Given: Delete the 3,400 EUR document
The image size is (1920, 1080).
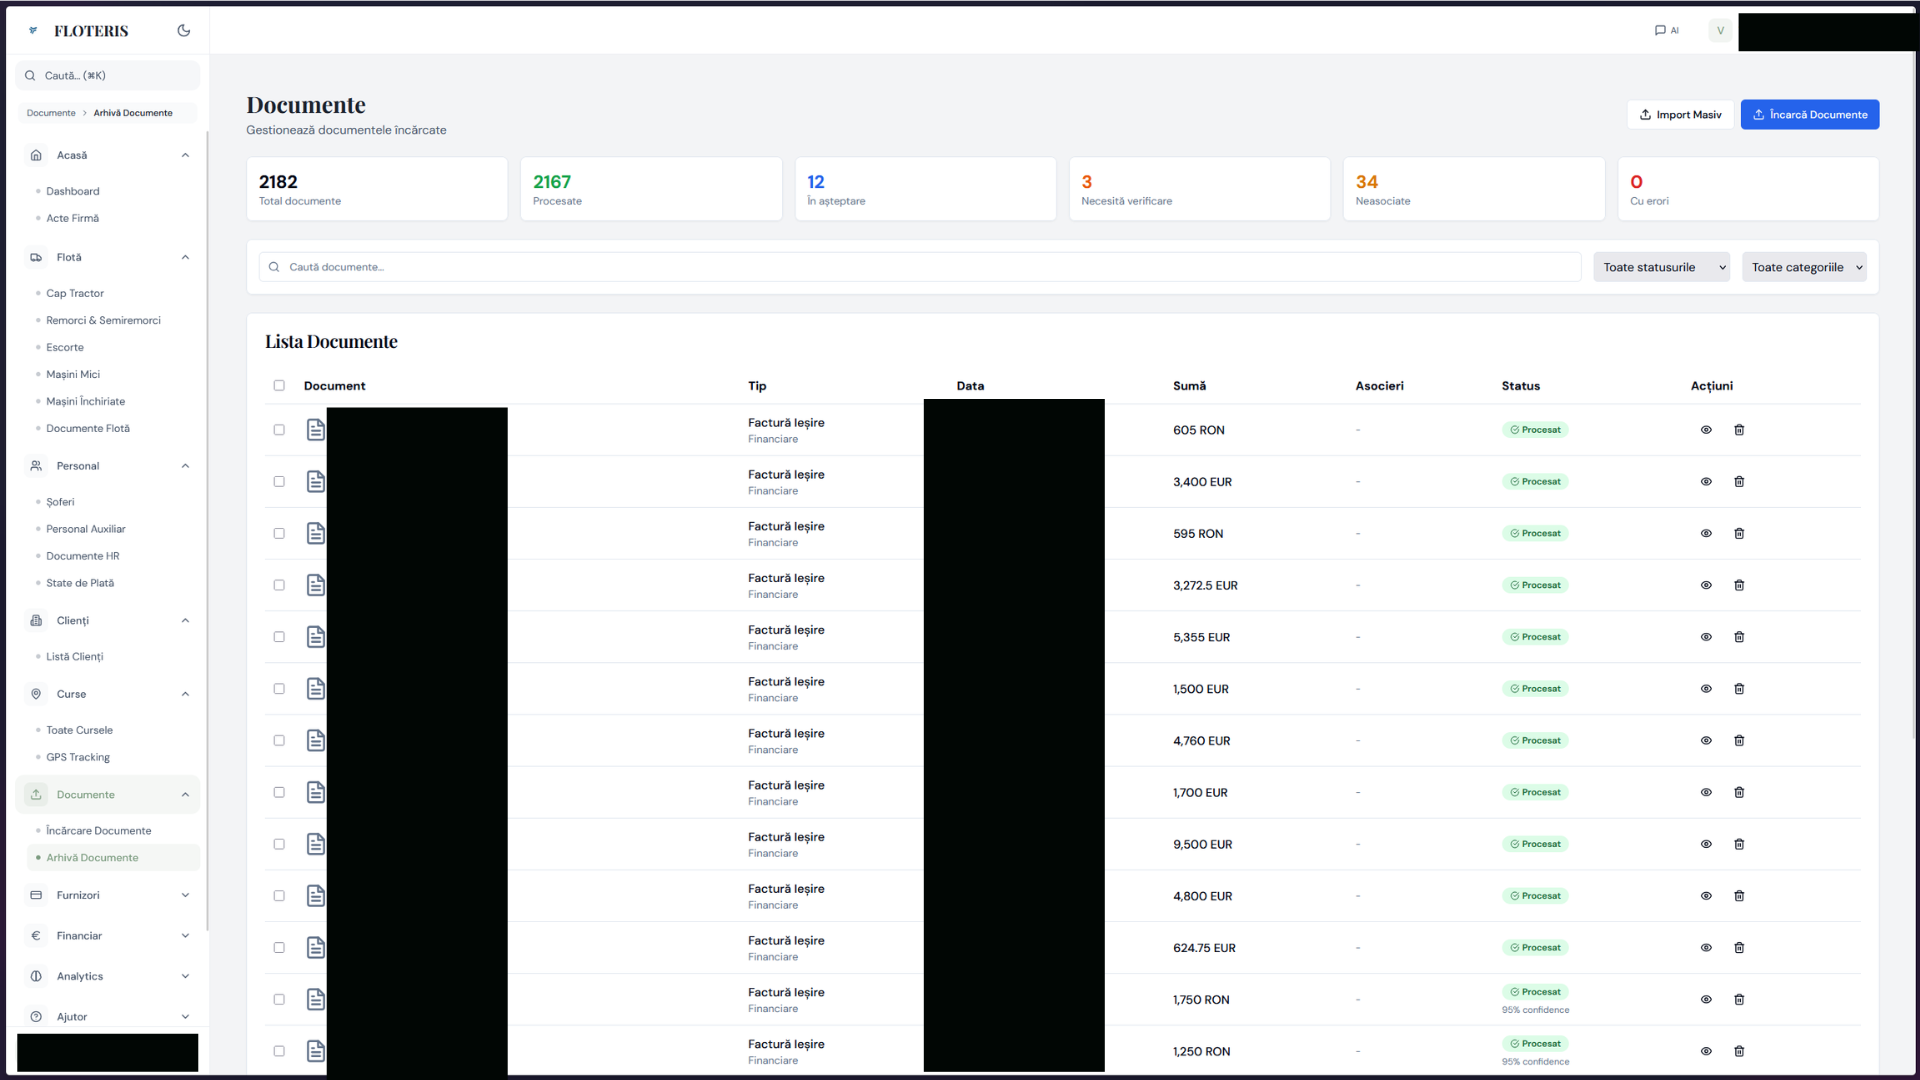Looking at the screenshot, I should (1739, 482).
